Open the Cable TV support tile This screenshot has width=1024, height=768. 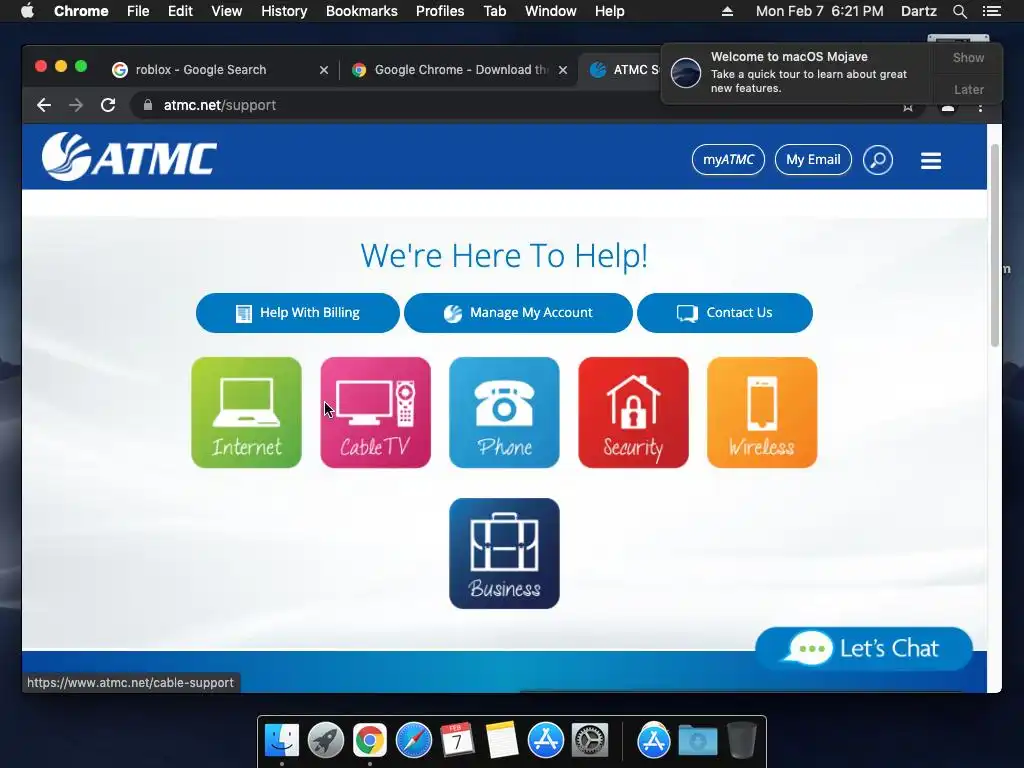point(376,412)
